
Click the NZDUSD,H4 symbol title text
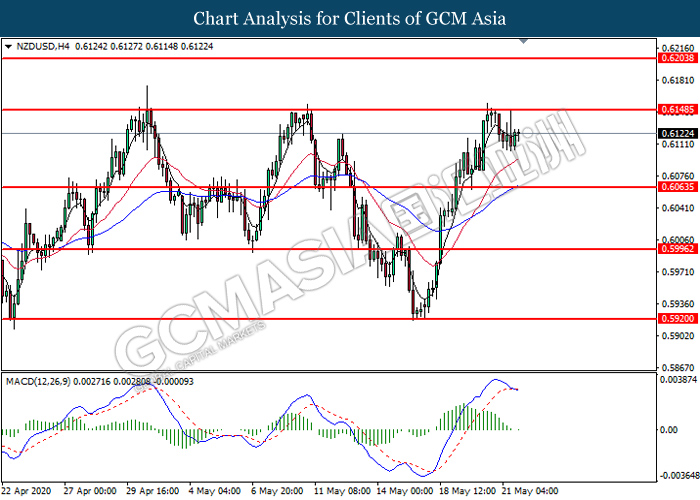[x=43, y=46]
